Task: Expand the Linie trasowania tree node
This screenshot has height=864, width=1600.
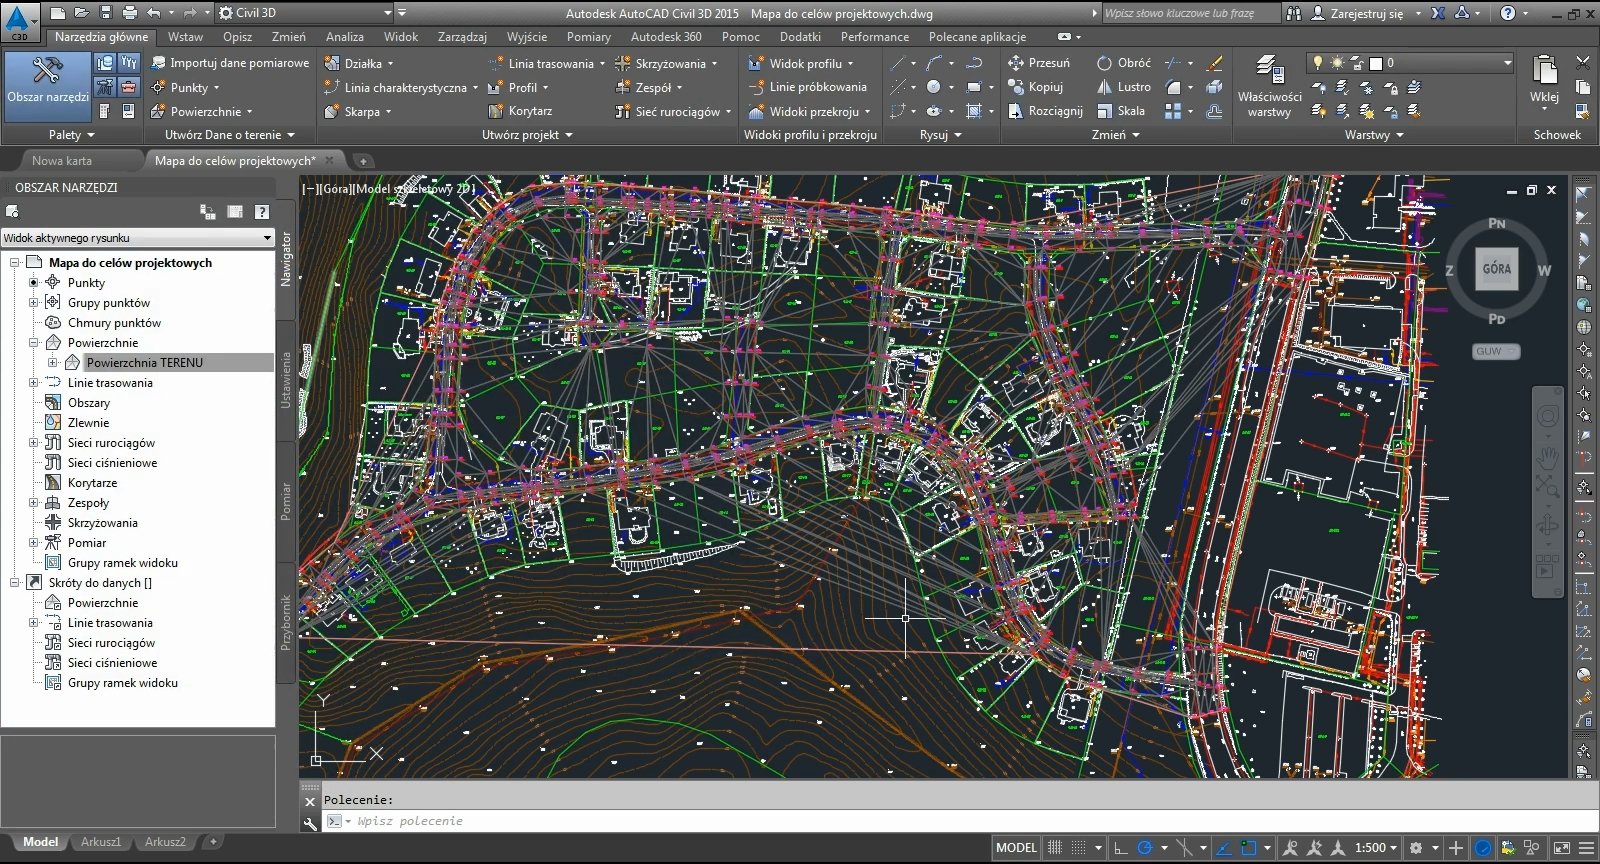Action: coord(33,383)
